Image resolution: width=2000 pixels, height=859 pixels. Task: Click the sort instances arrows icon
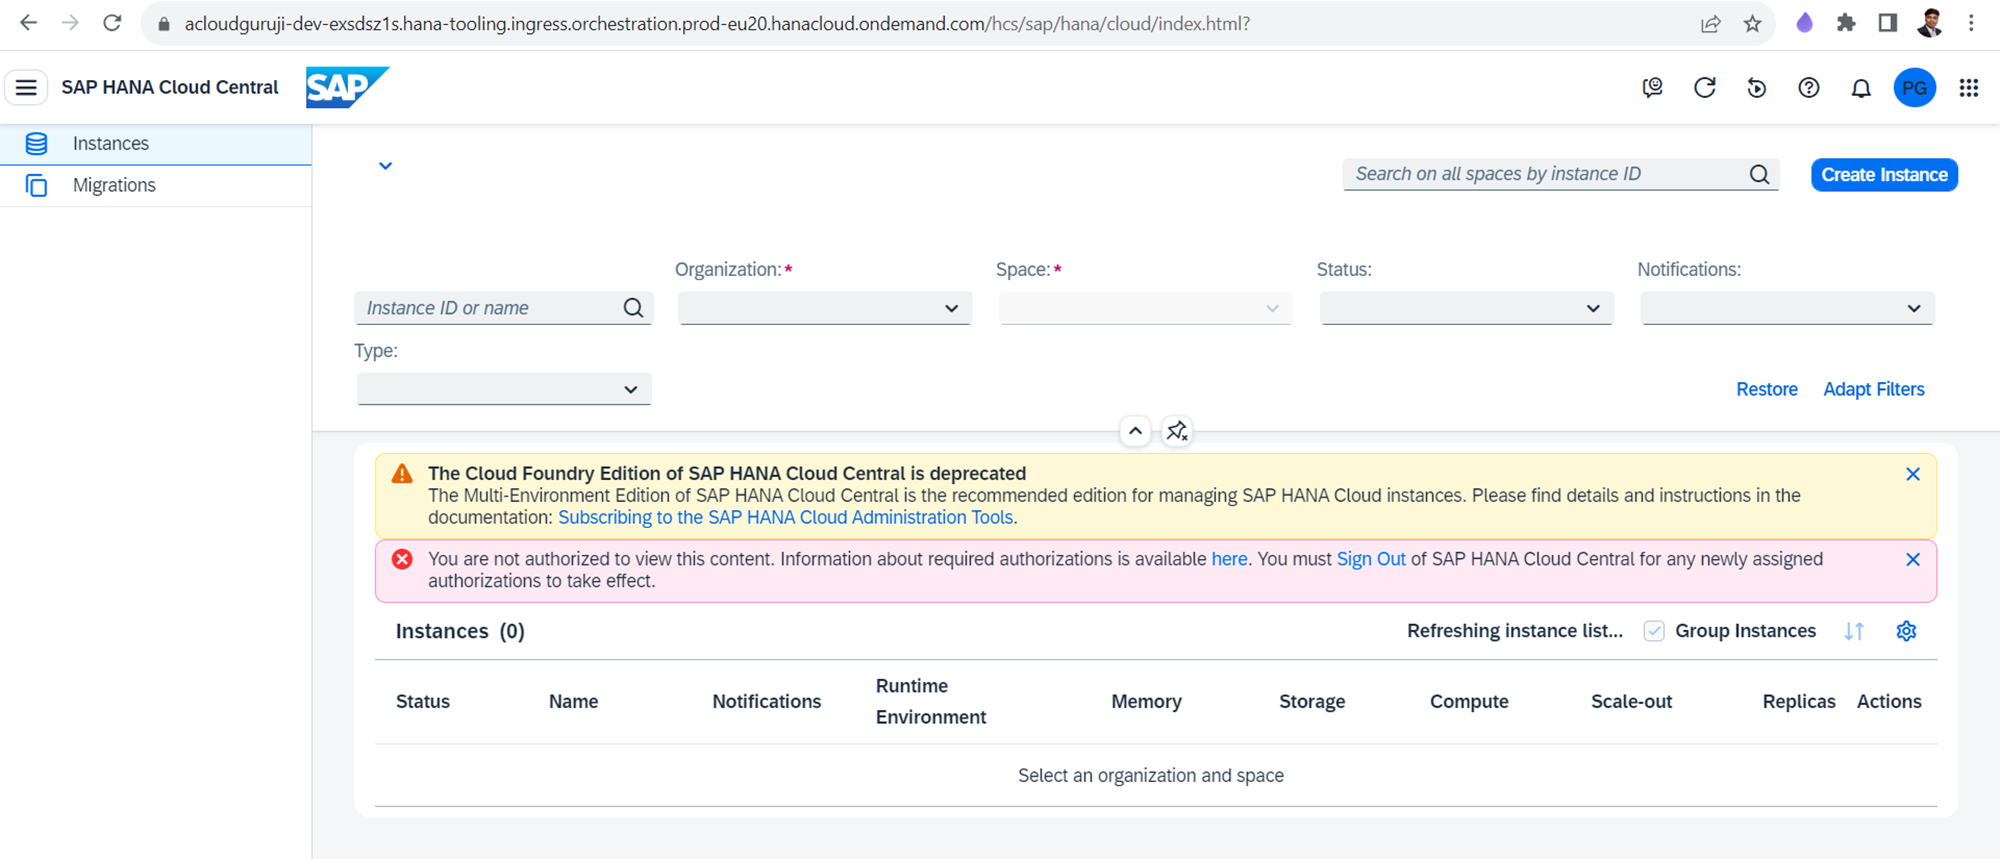(1854, 631)
